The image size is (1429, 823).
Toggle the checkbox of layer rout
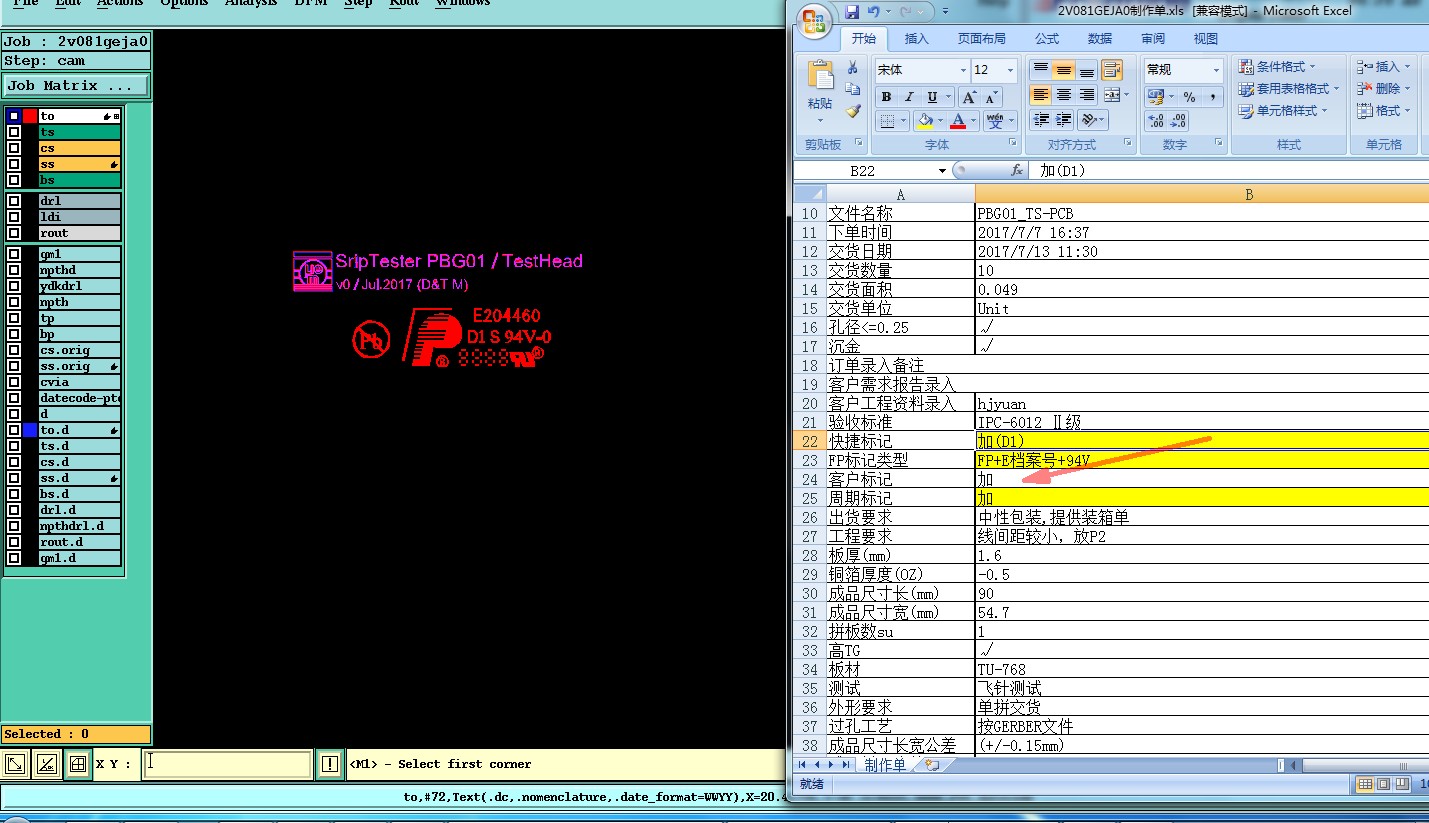tap(14, 233)
